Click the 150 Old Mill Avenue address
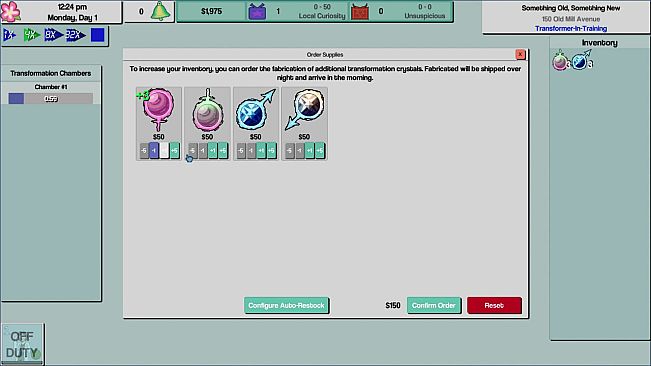Viewport: 651px width, 366px height. (571, 19)
